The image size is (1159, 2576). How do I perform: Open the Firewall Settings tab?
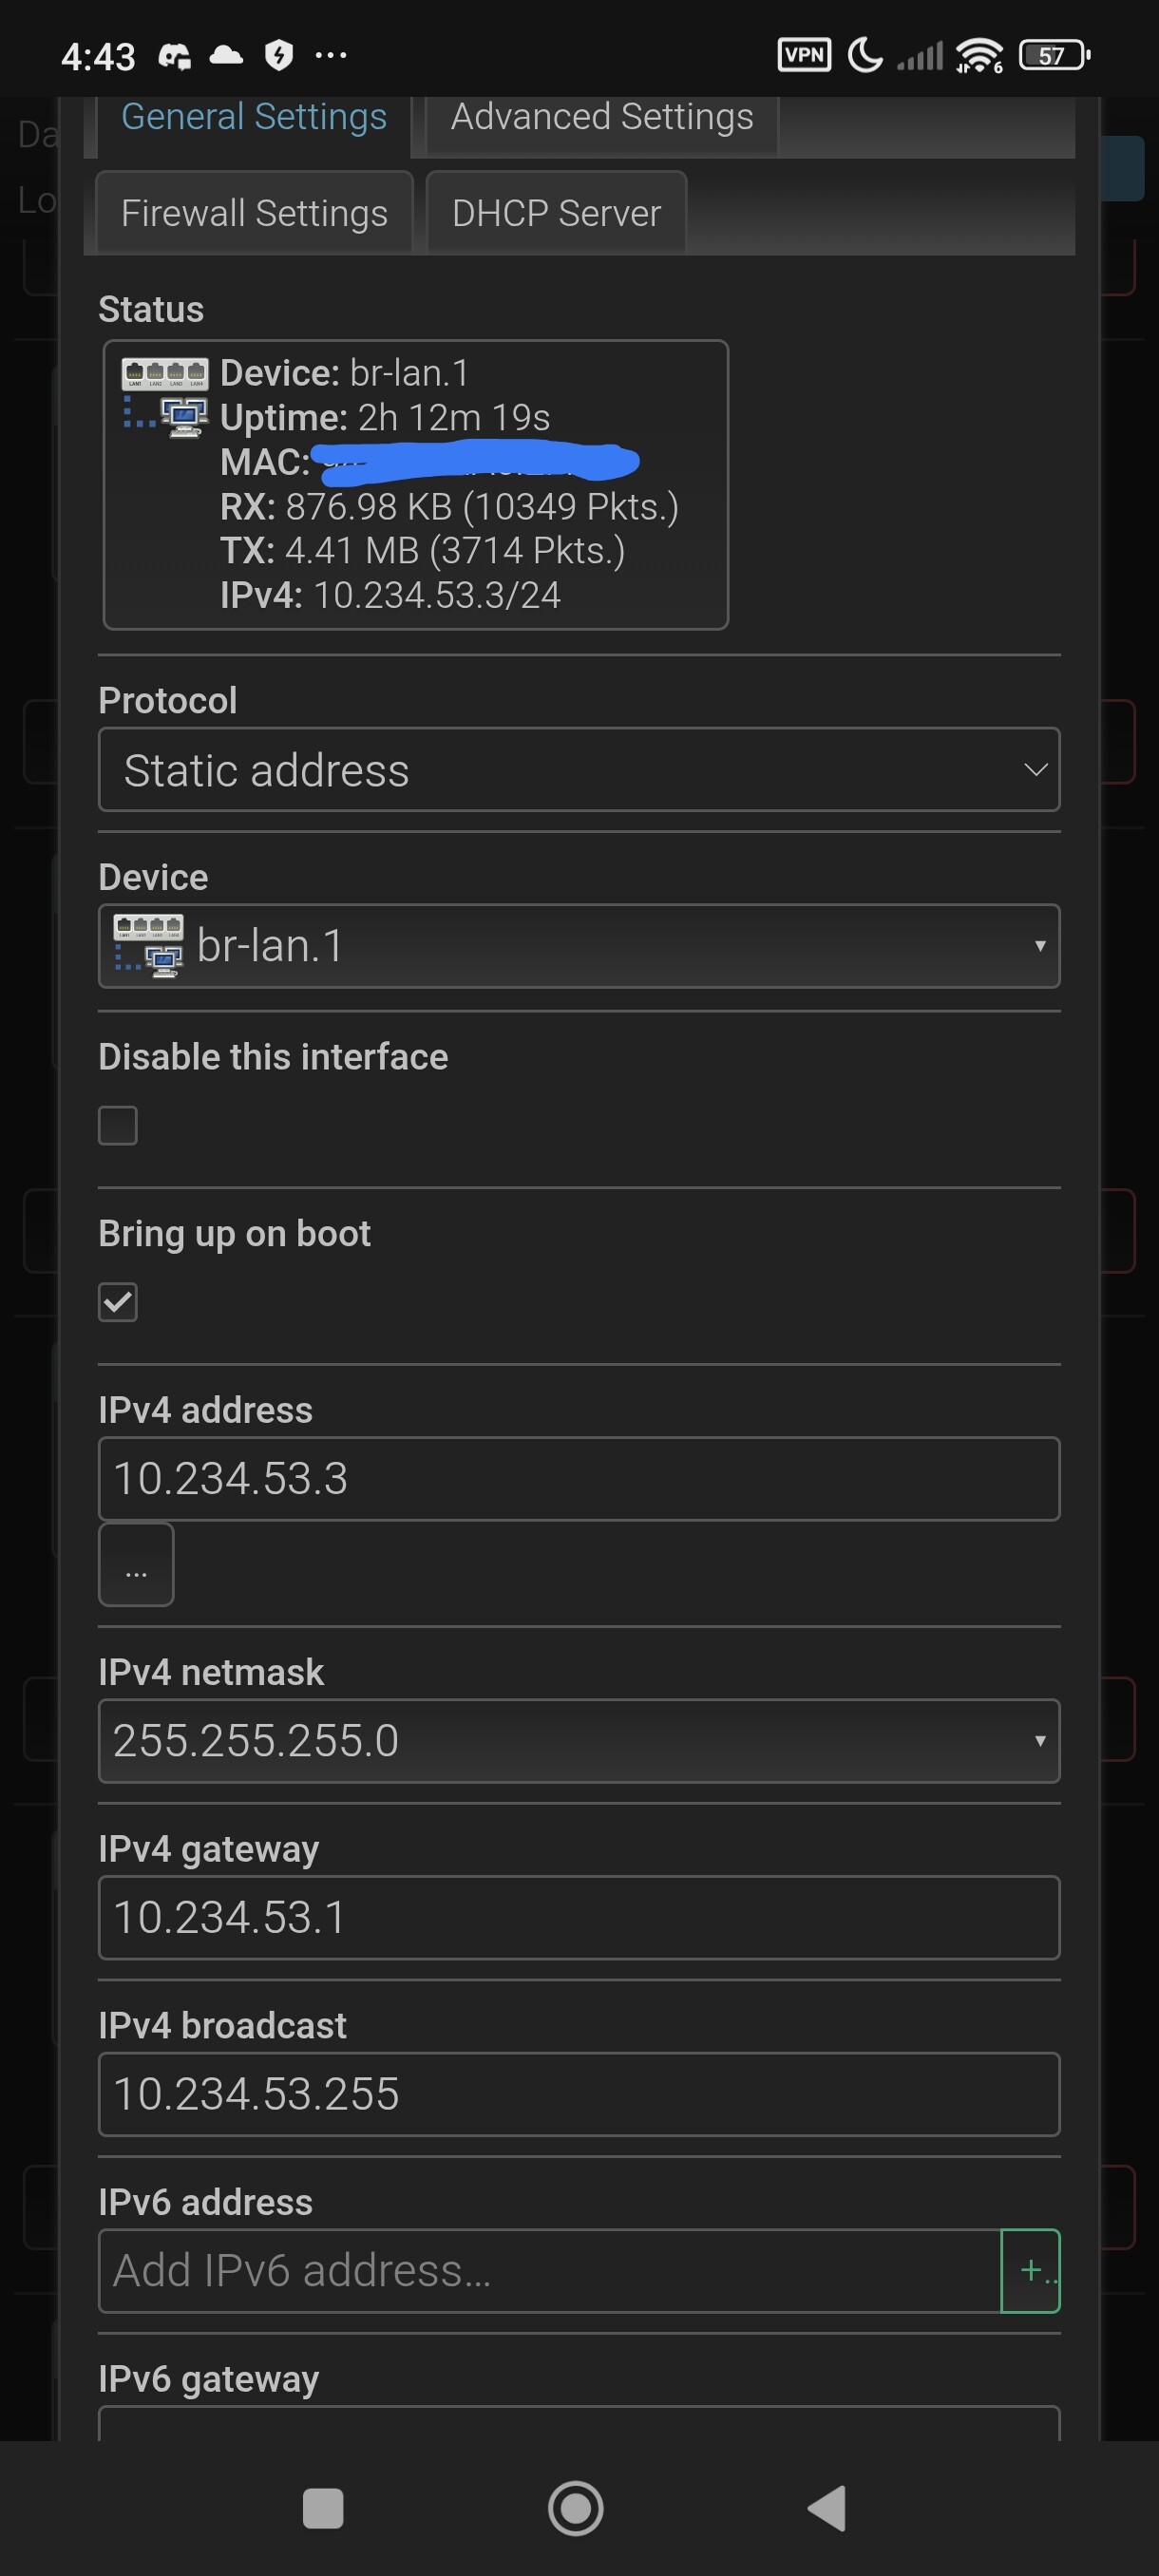coord(254,212)
